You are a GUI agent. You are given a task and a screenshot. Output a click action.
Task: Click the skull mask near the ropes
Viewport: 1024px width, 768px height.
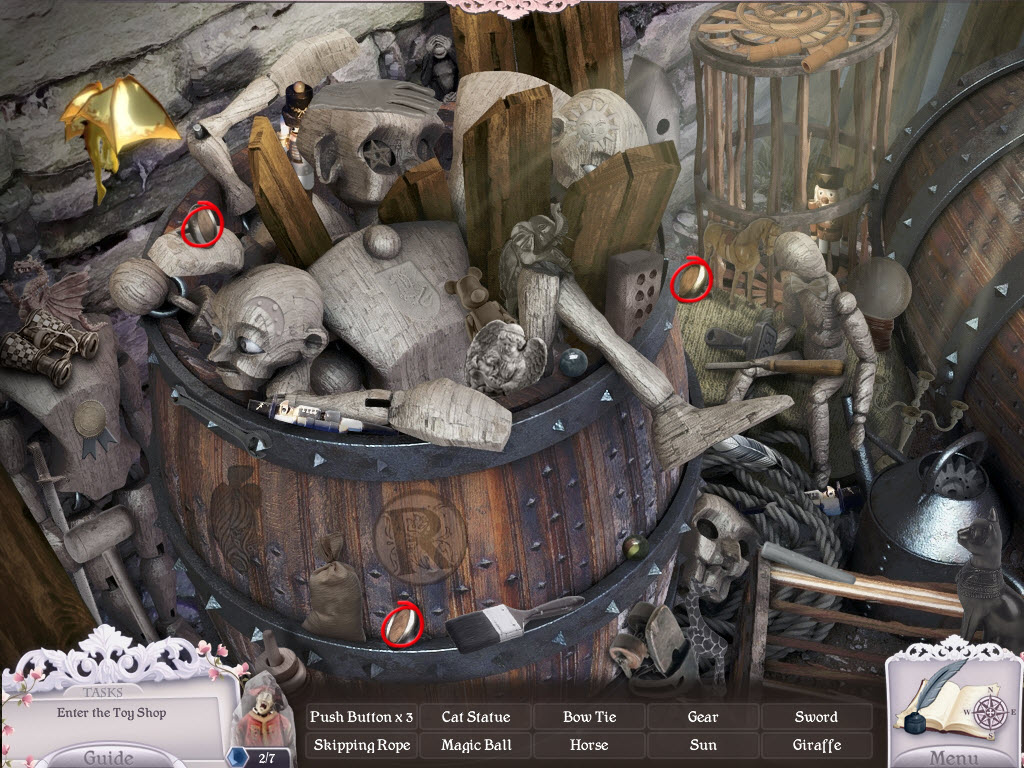coord(718,545)
